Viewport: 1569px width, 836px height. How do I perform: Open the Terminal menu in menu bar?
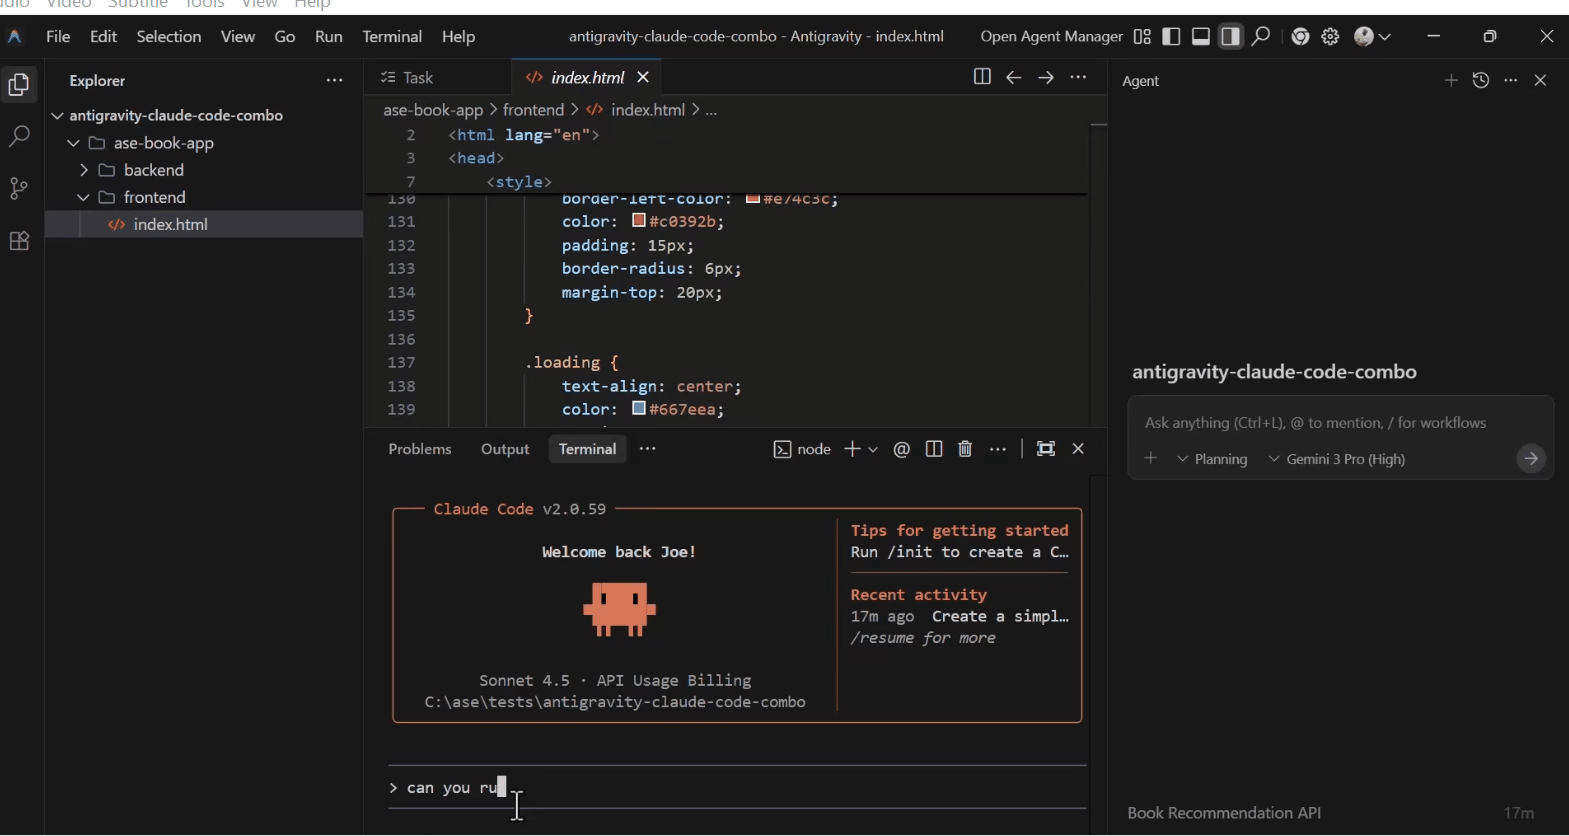coord(392,37)
